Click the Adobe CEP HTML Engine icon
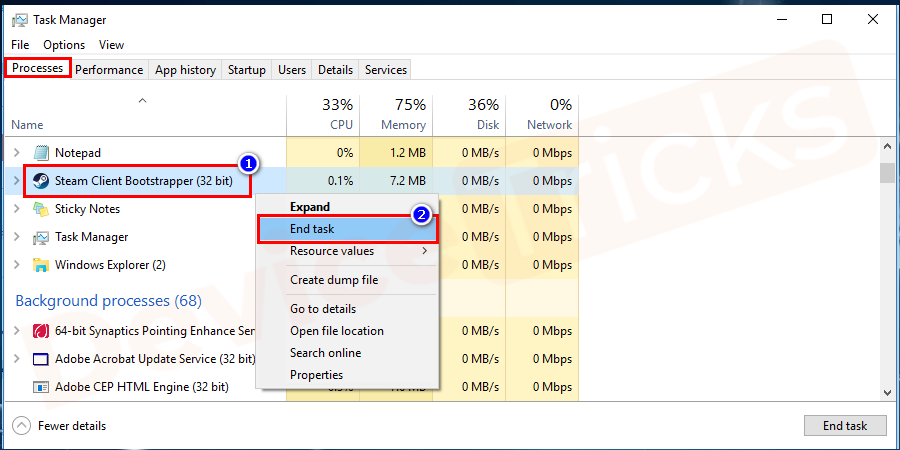Image resolution: width=900 pixels, height=450 pixels. 42,387
